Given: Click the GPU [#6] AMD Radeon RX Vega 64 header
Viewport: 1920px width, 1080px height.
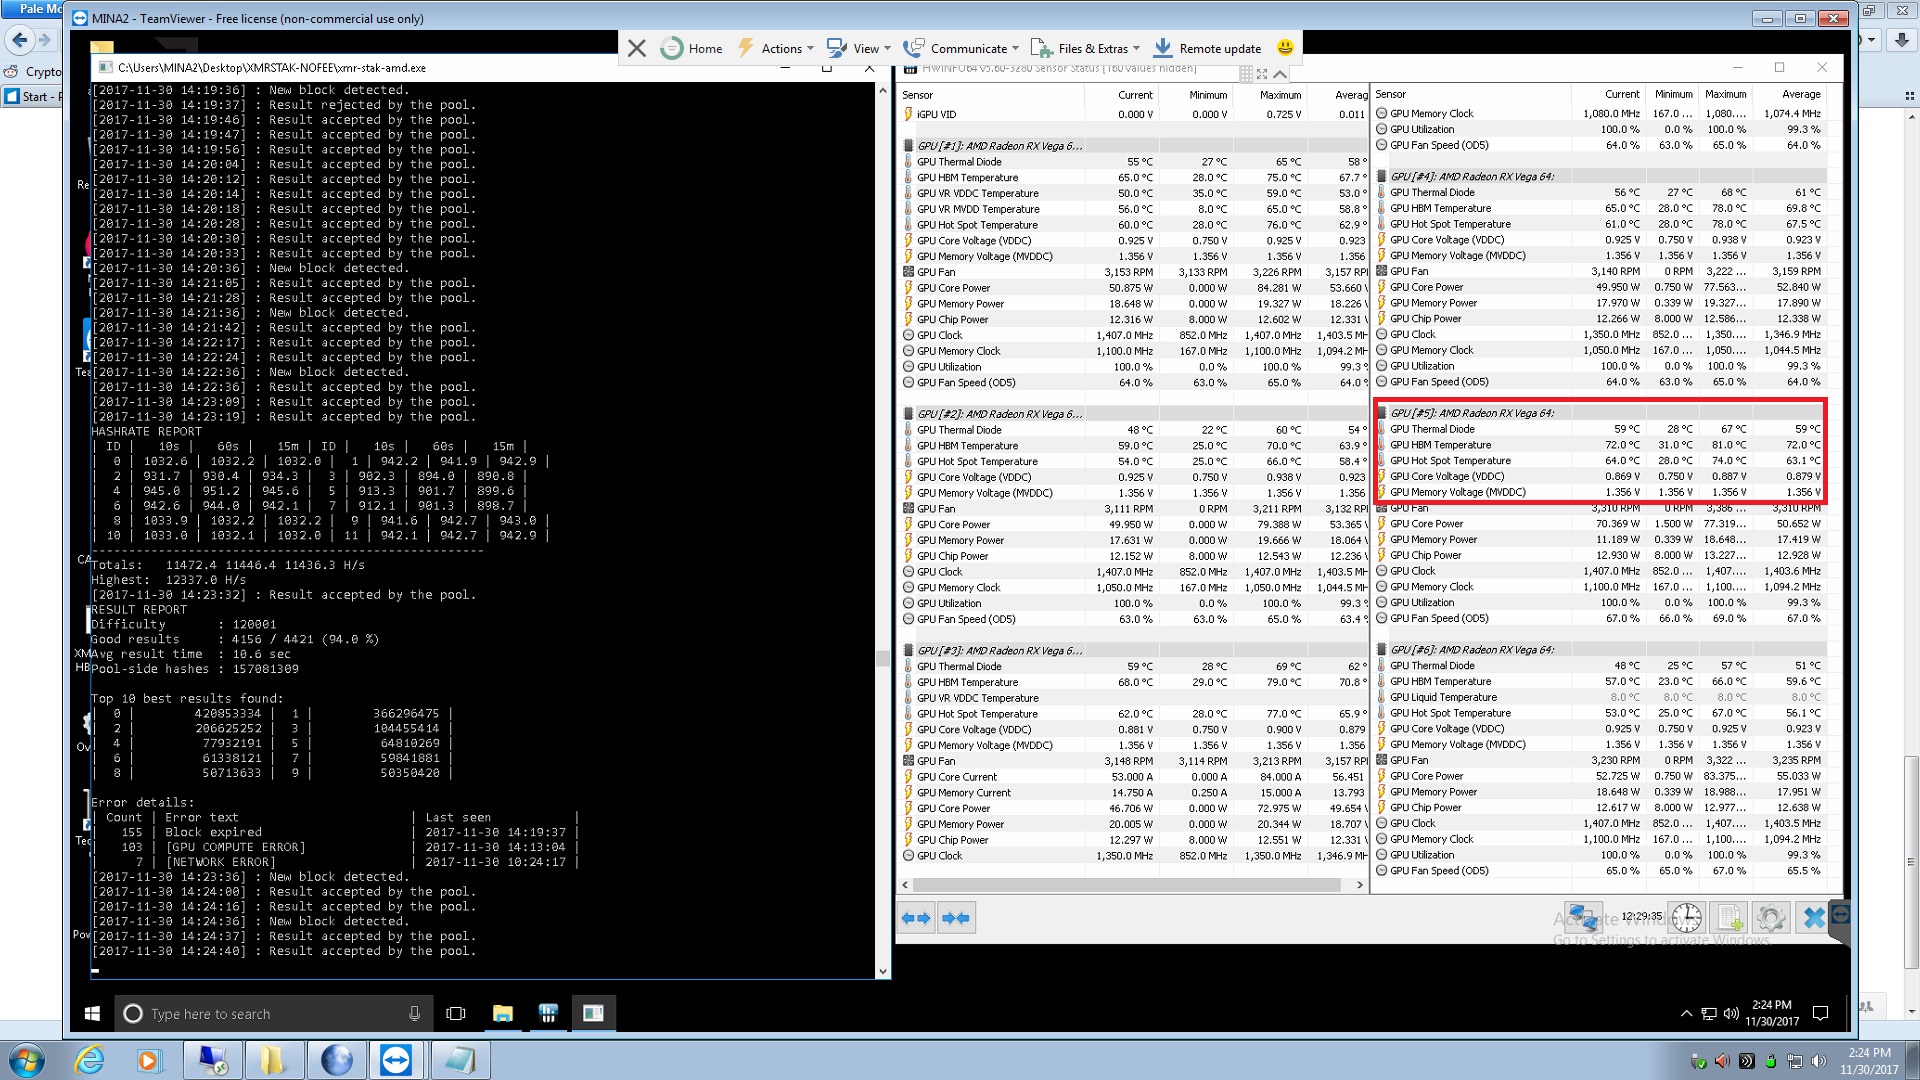Looking at the screenshot, I should point(1471,650).
